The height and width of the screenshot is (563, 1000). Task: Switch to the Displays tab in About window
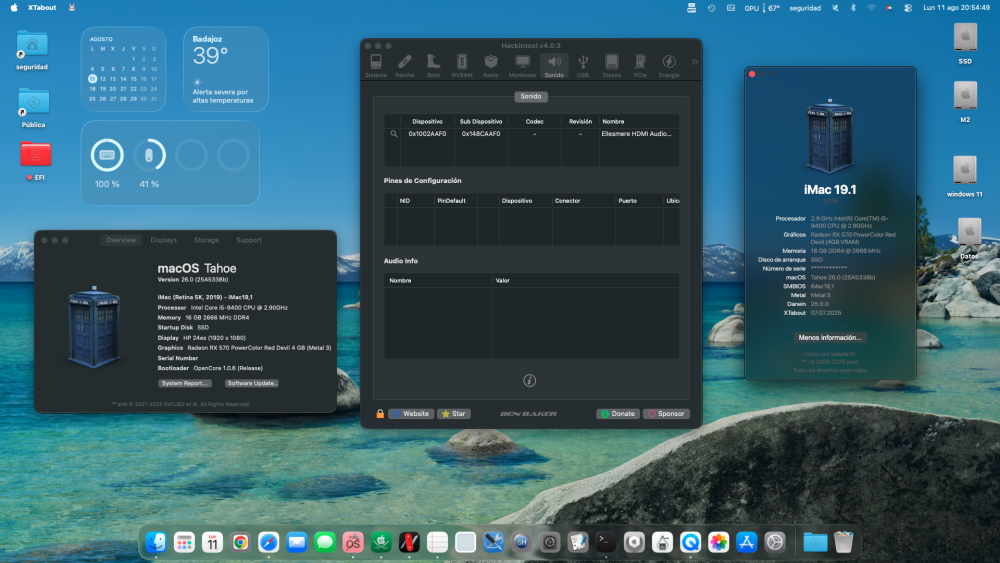[x=163, y=240]
